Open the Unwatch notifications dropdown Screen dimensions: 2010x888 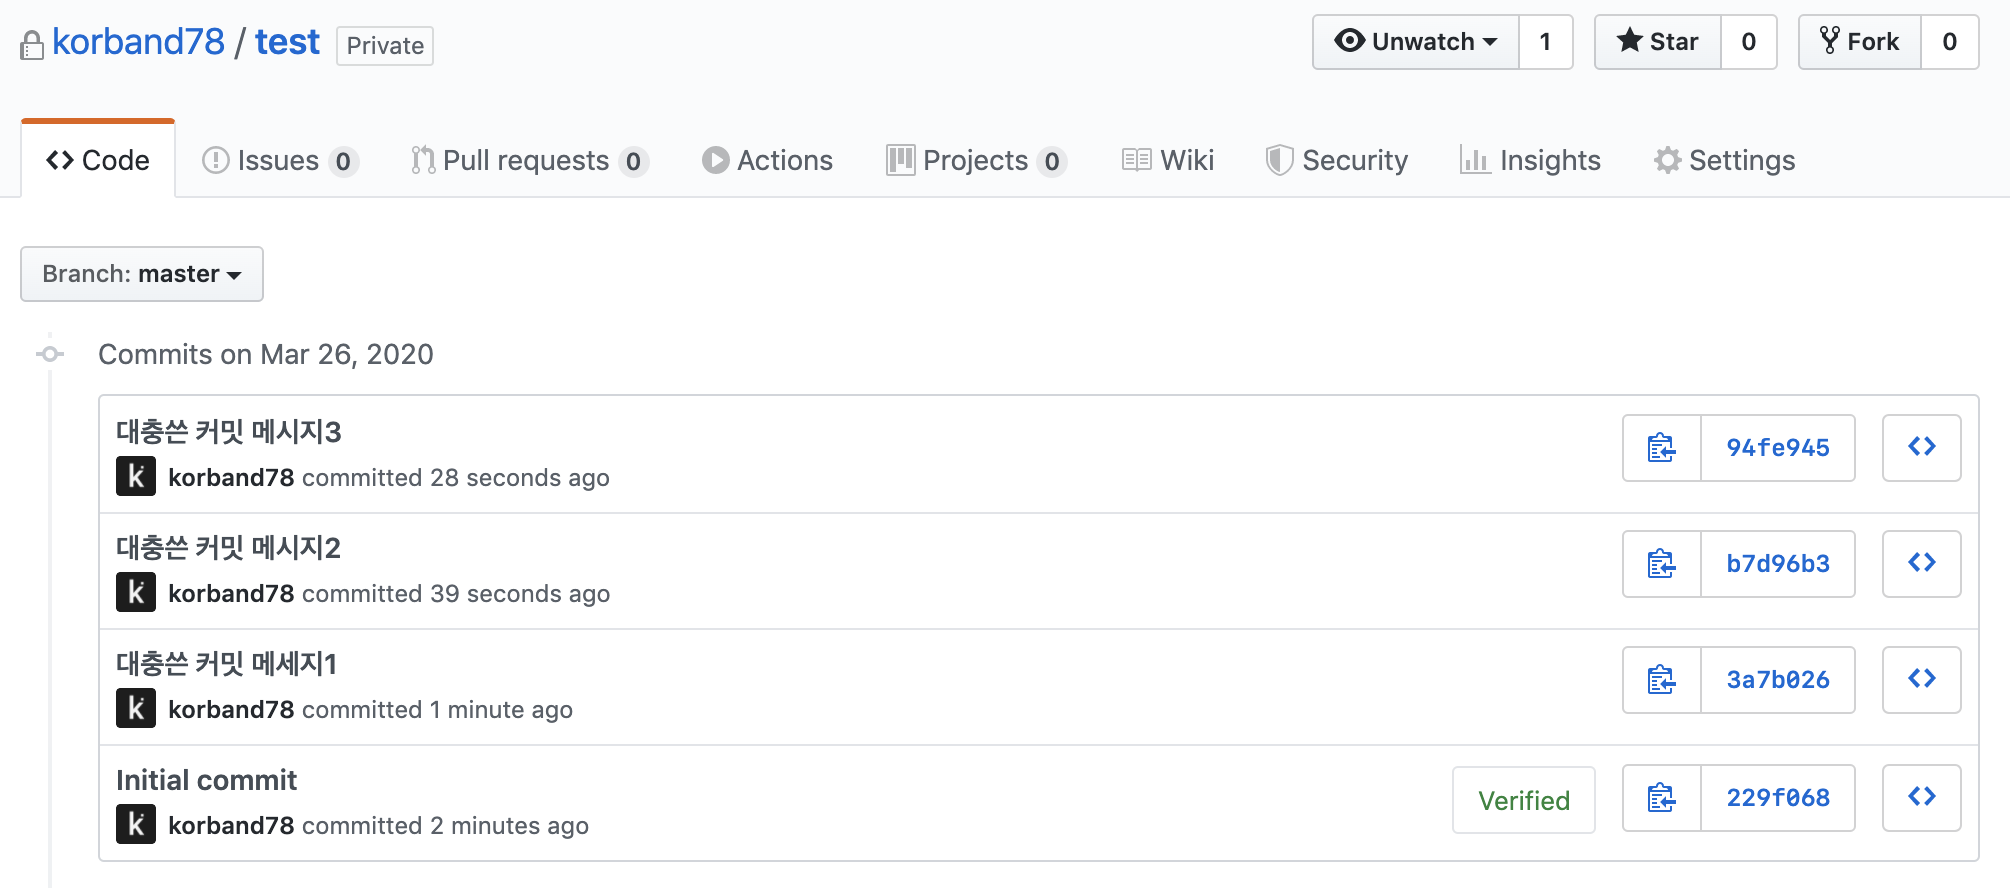click(x=1416, y=42)
